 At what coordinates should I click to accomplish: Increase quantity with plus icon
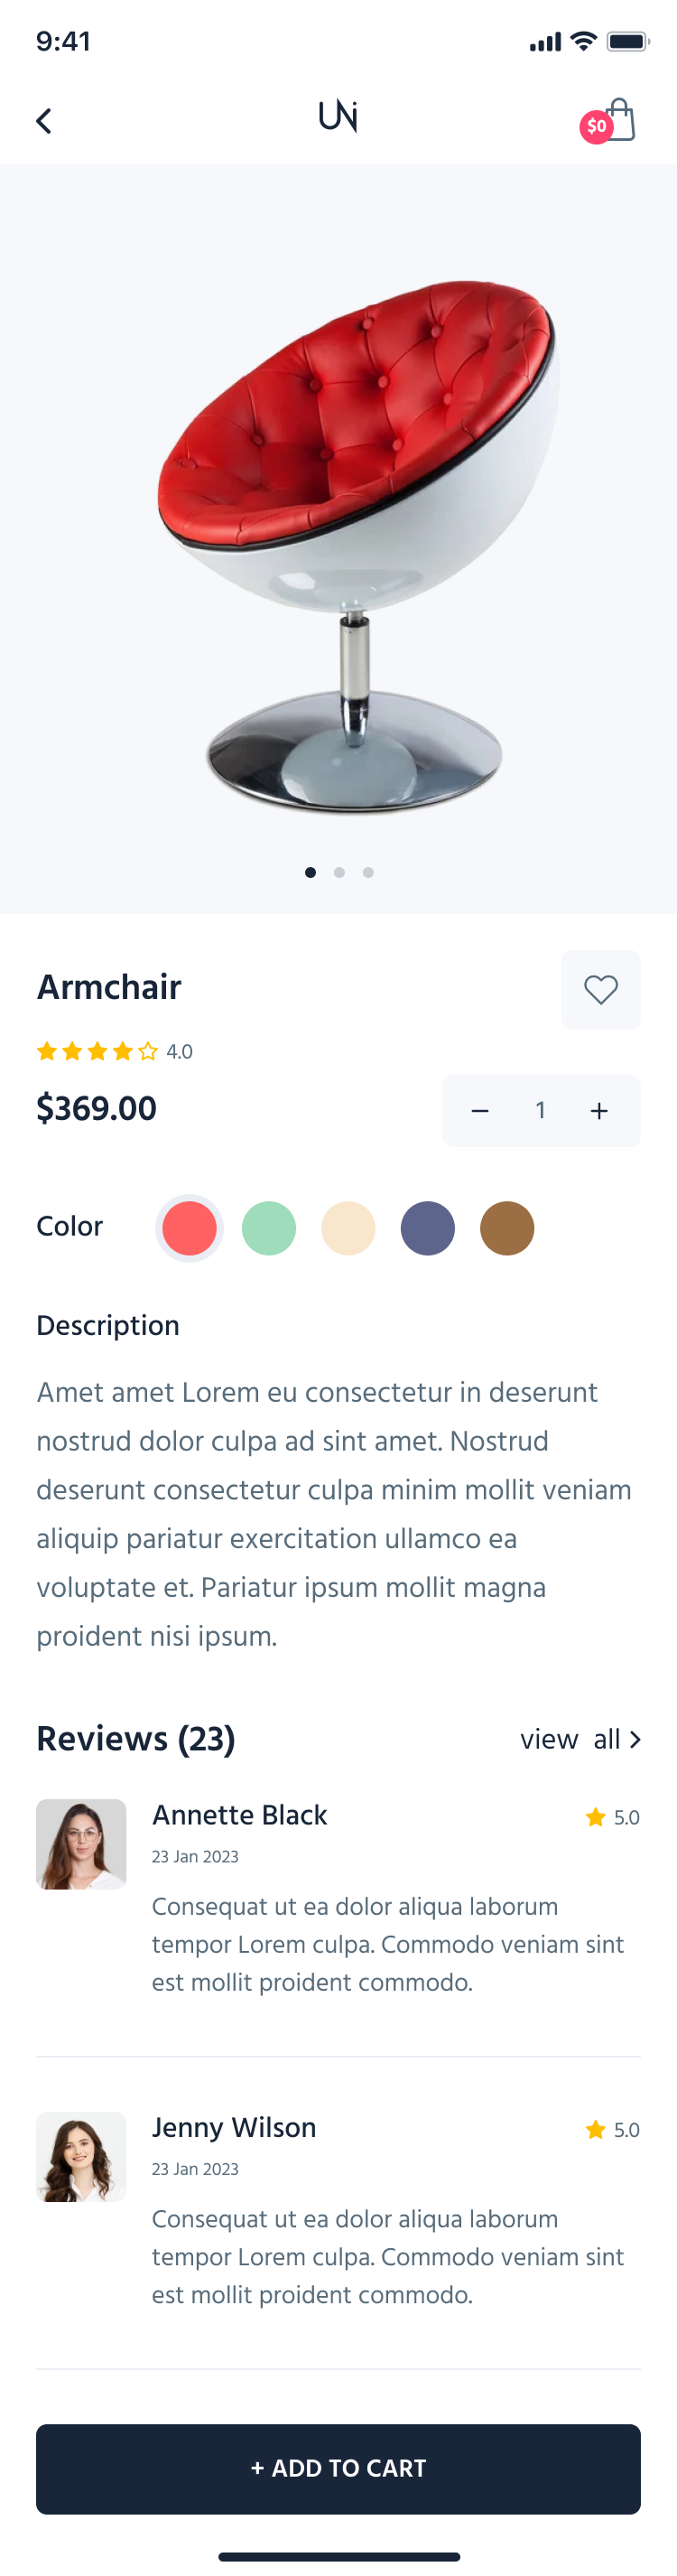pos(599,1110)
